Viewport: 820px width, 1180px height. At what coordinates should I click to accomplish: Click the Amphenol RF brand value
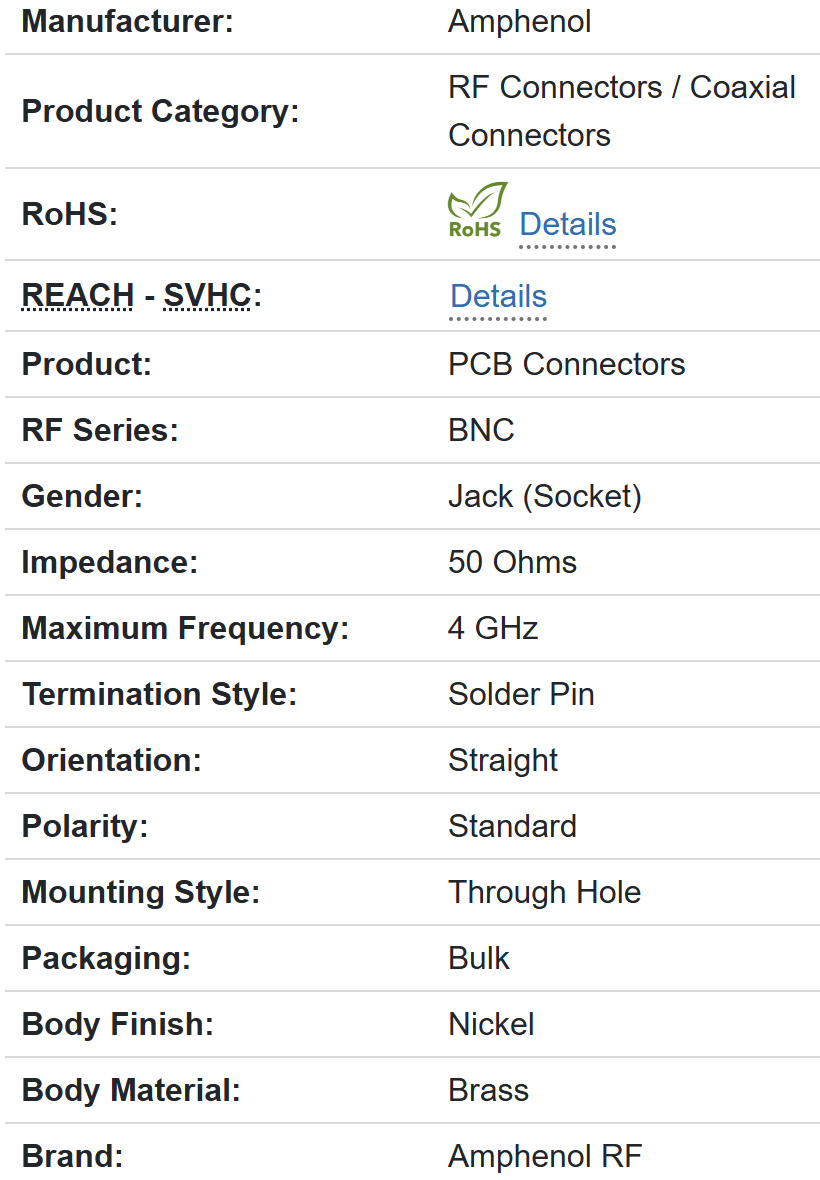[x=544, y=1156]
